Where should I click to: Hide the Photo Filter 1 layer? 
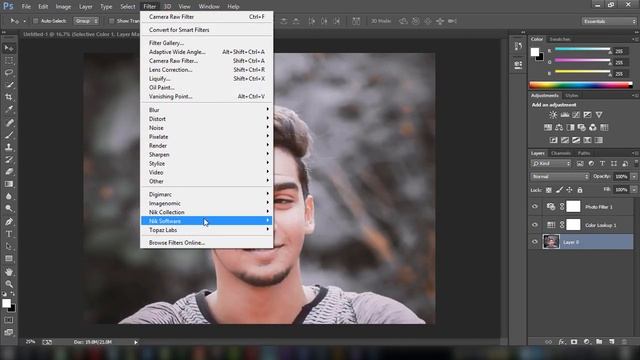535,207
